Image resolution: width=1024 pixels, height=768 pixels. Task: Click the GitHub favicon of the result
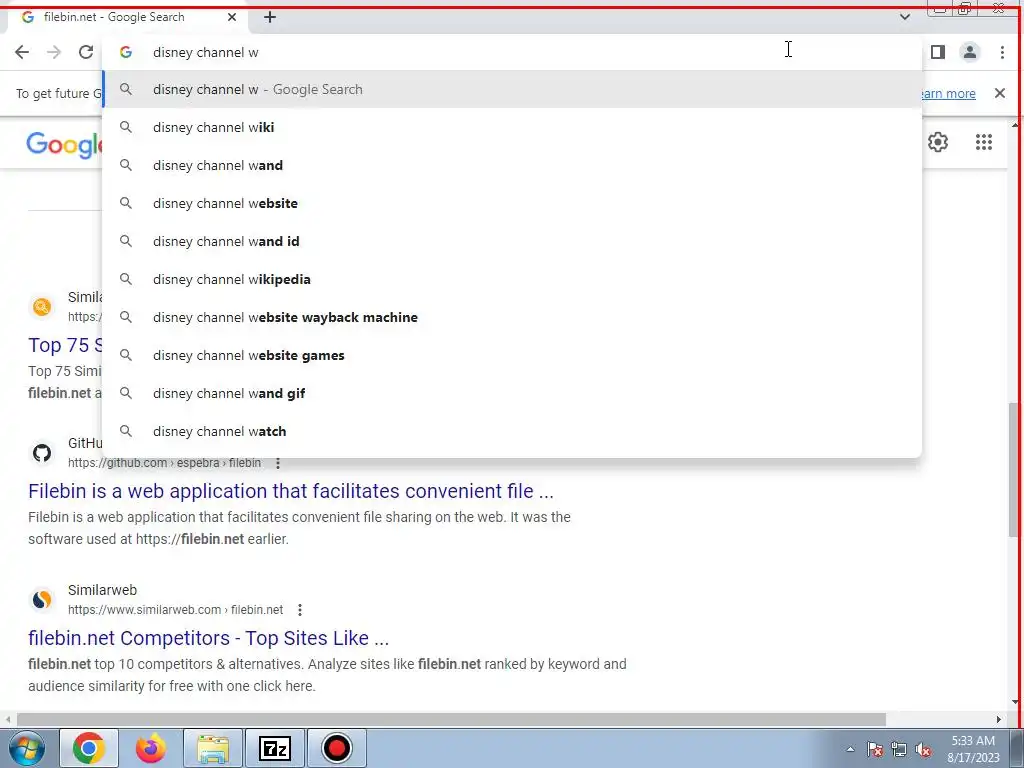42,453
